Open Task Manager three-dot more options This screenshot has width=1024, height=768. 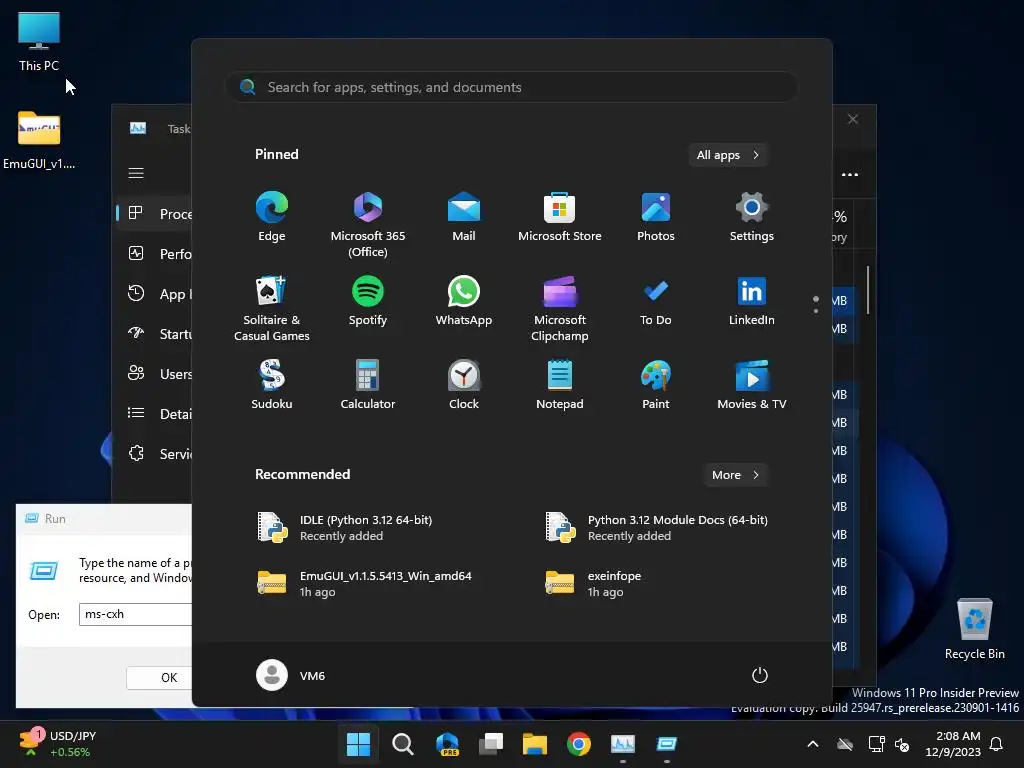[x=850, y=174]
